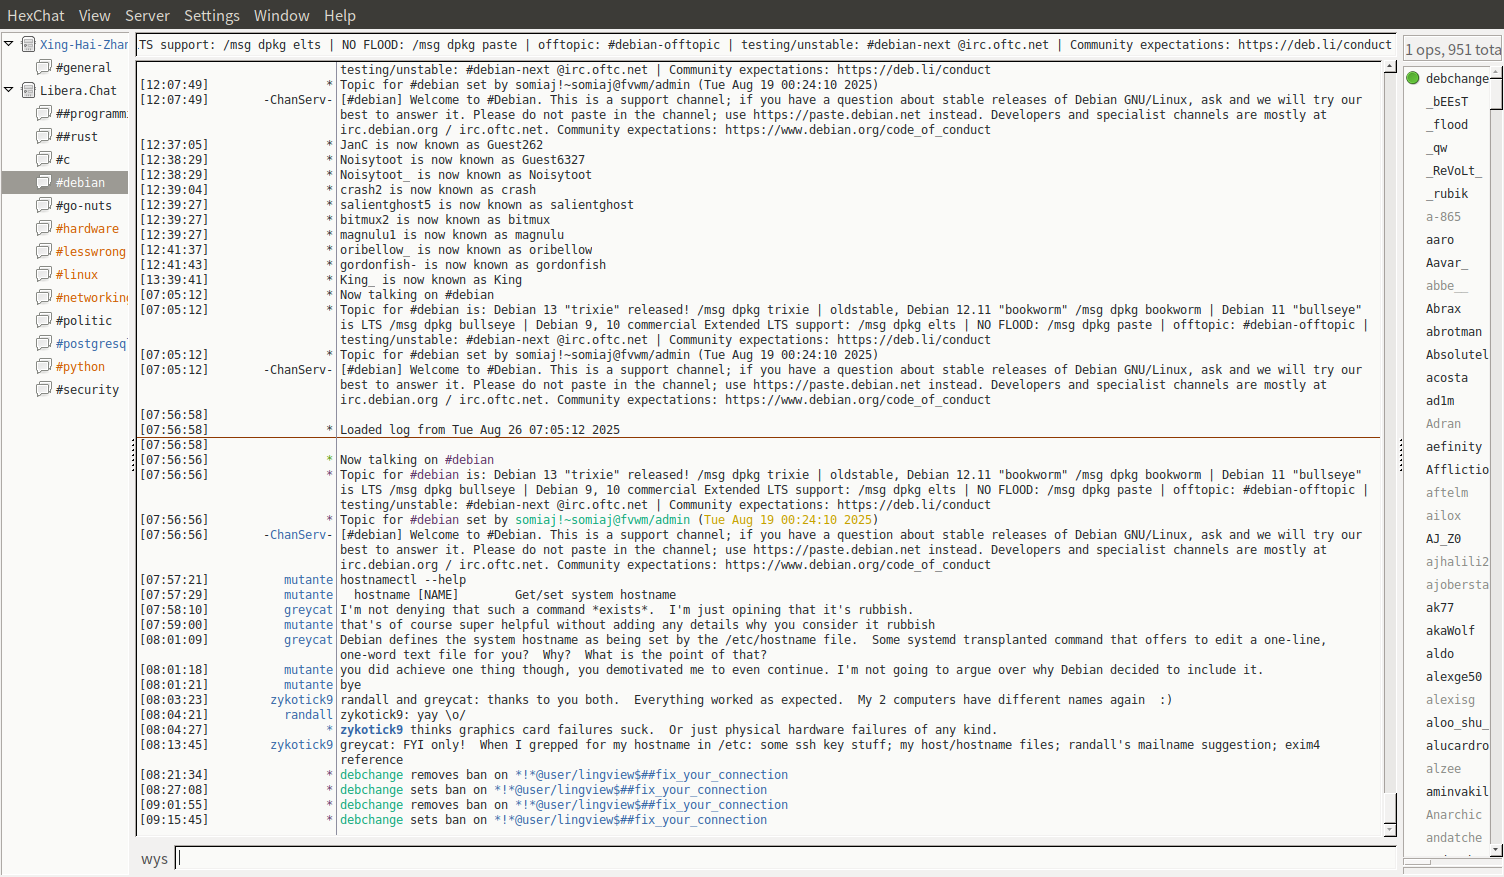
Task: Open the HexChat menu
Action: tap(36, 15)
